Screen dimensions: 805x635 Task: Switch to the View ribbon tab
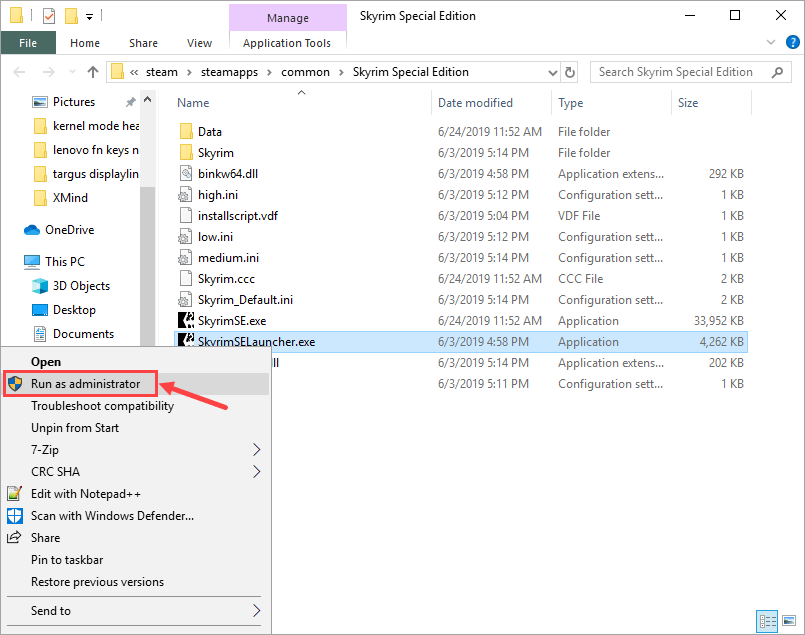[x=199, y=43]
